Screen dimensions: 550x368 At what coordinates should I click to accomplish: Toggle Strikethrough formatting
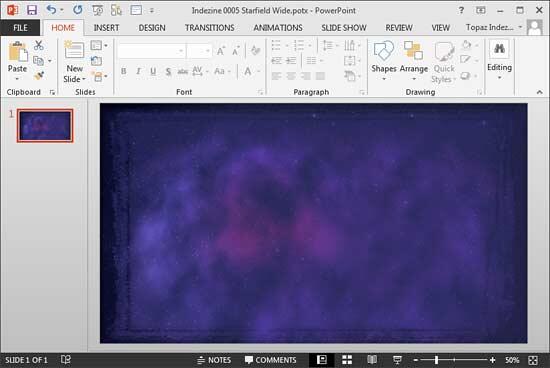pos(183,72)
